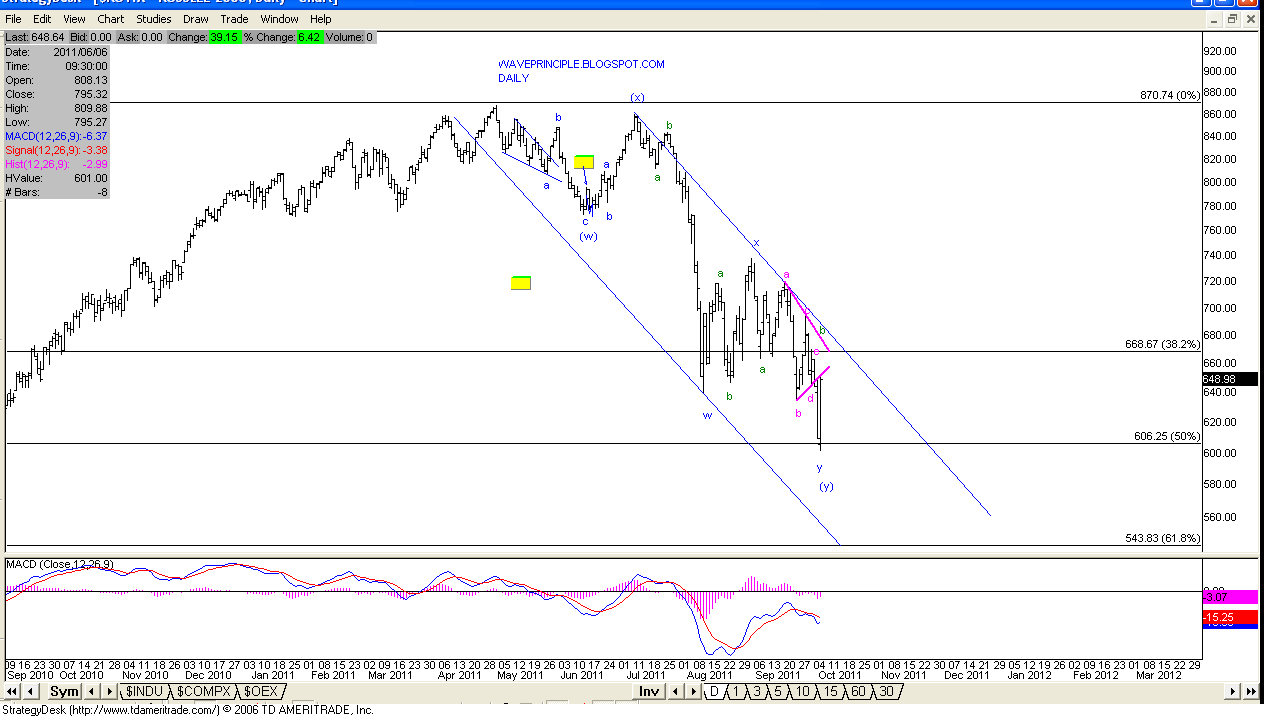1264x716 pixels.
Task: Select the 1 minute interval tab
Action: pyautogui.click(x=736, y=691)
